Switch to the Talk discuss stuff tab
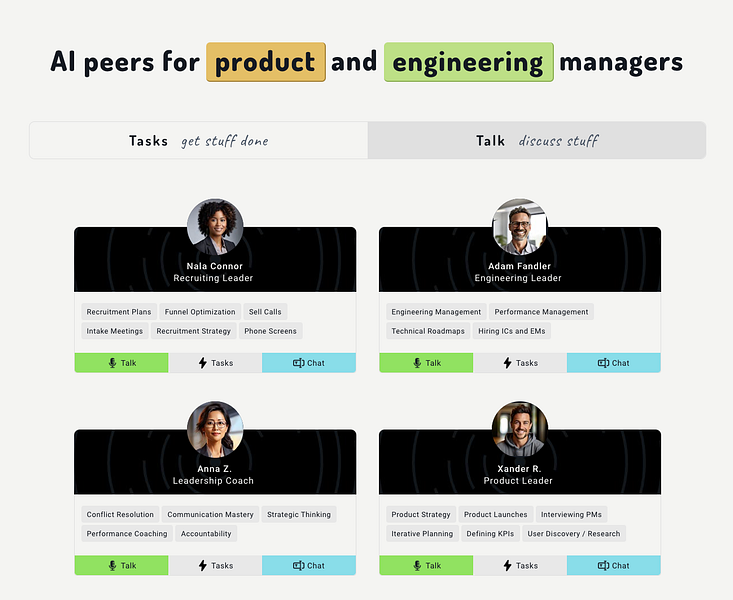 [x=537, y=140]
